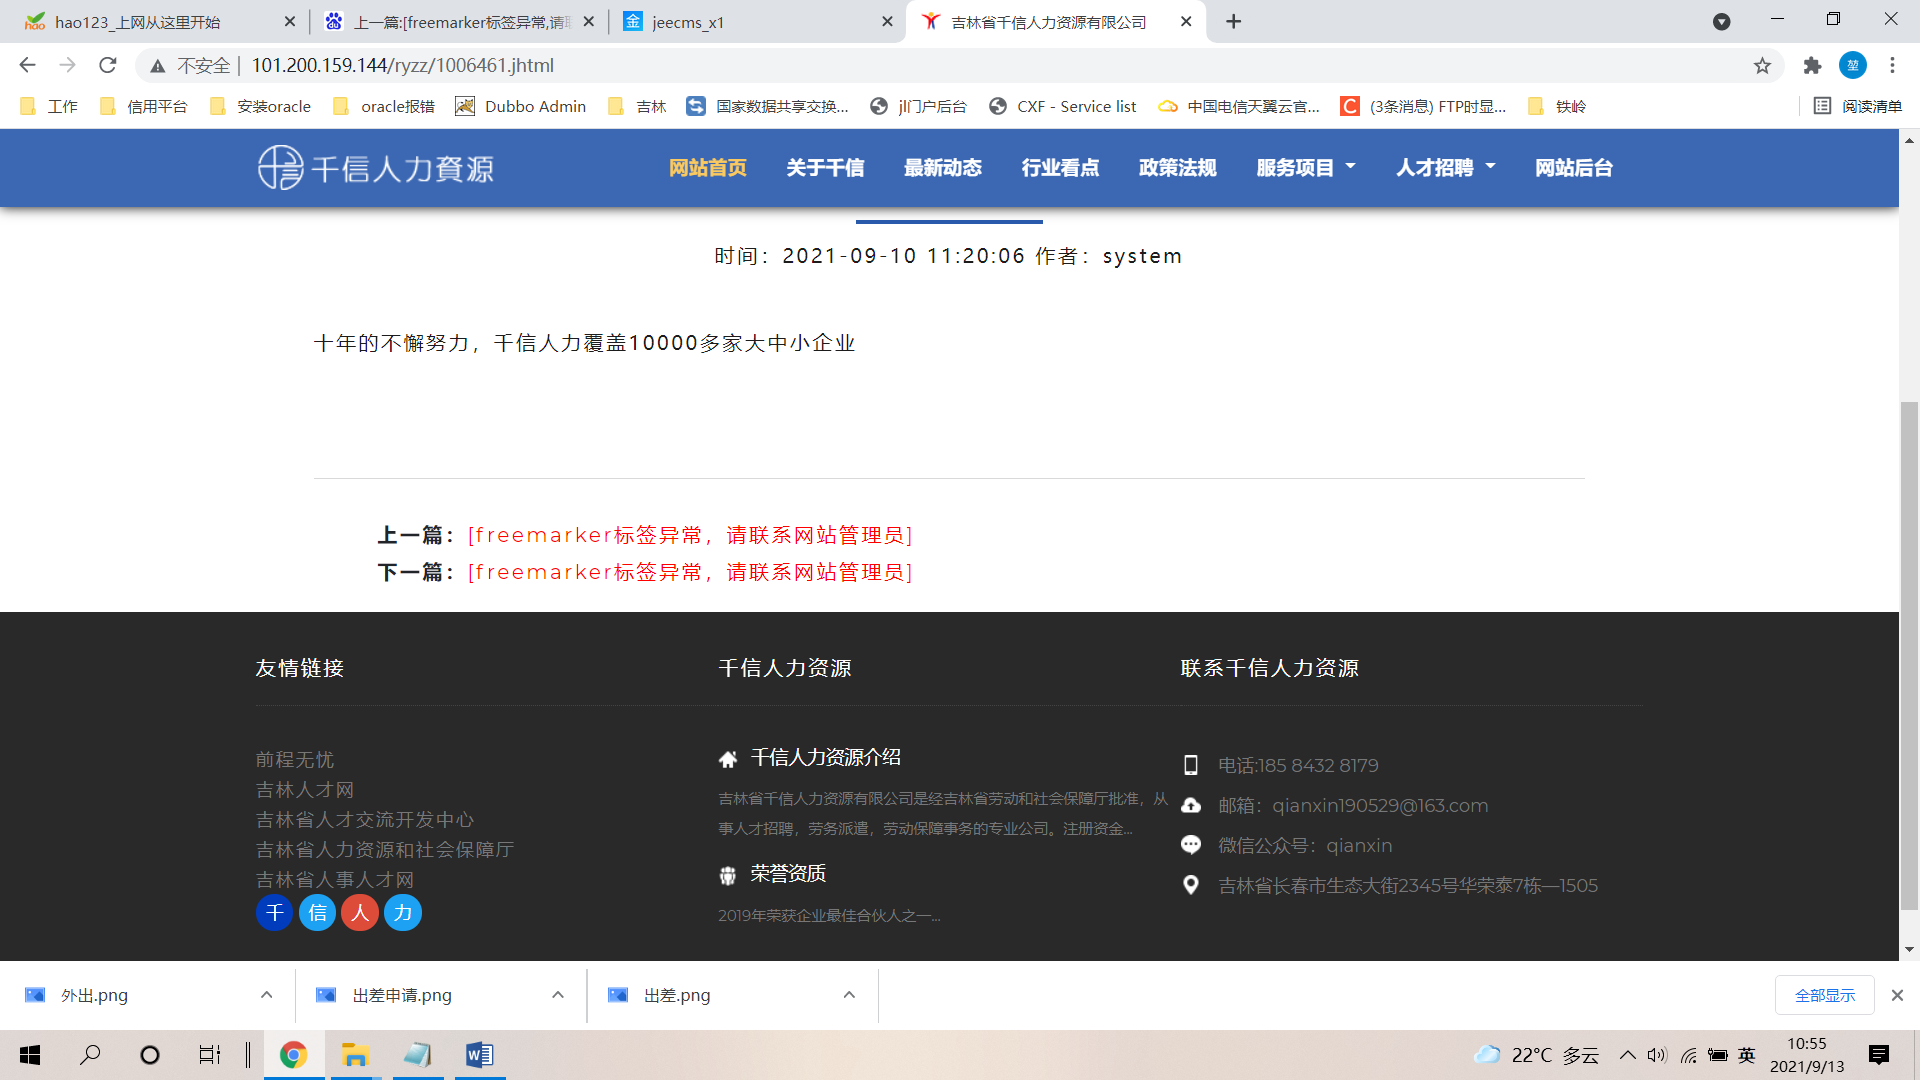Open options chevron for 出差申请.png download

pyautogui.click(x=558, y=995)
